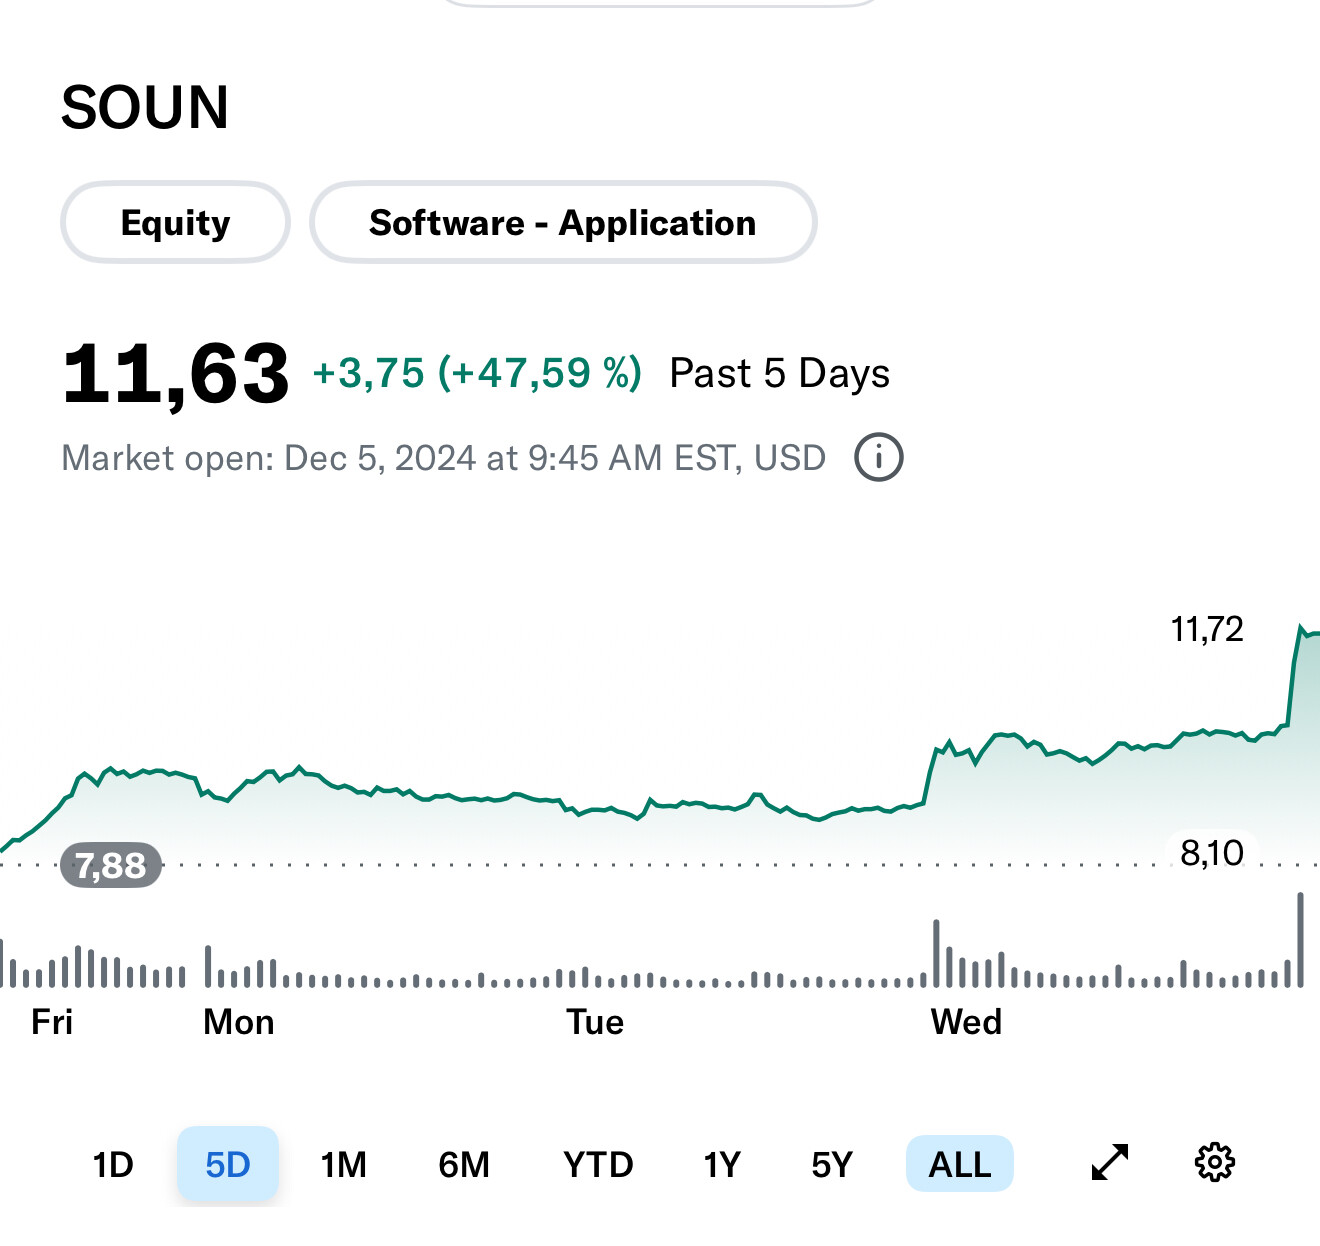
Task: Switch chart to 1M range
Action: [343, 1165]
